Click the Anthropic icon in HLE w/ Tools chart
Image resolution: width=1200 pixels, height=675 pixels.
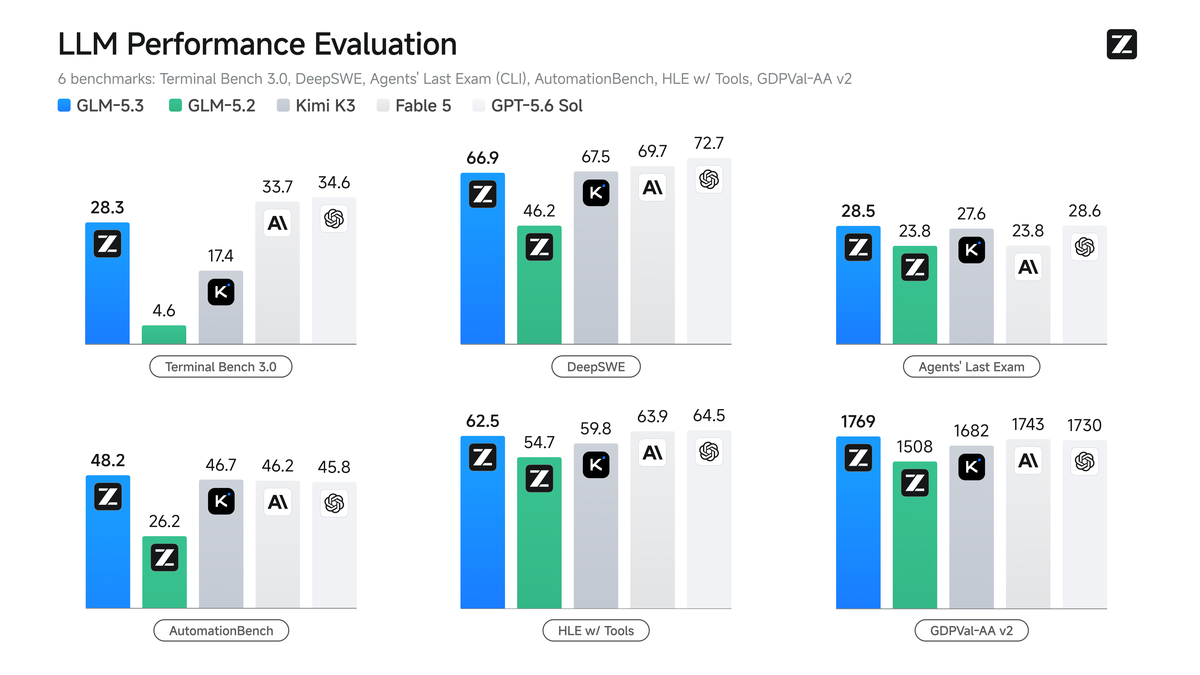tap(653, 453)
